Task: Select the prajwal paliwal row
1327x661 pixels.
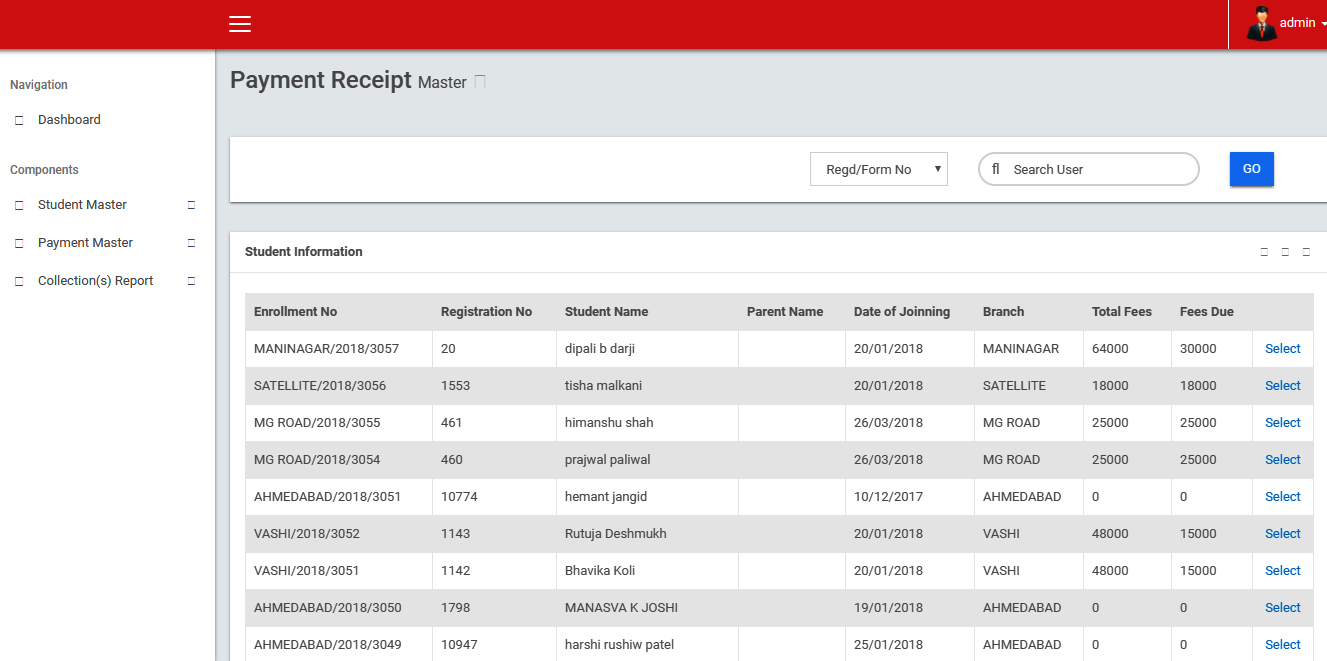Action: tap(1282, 460)
